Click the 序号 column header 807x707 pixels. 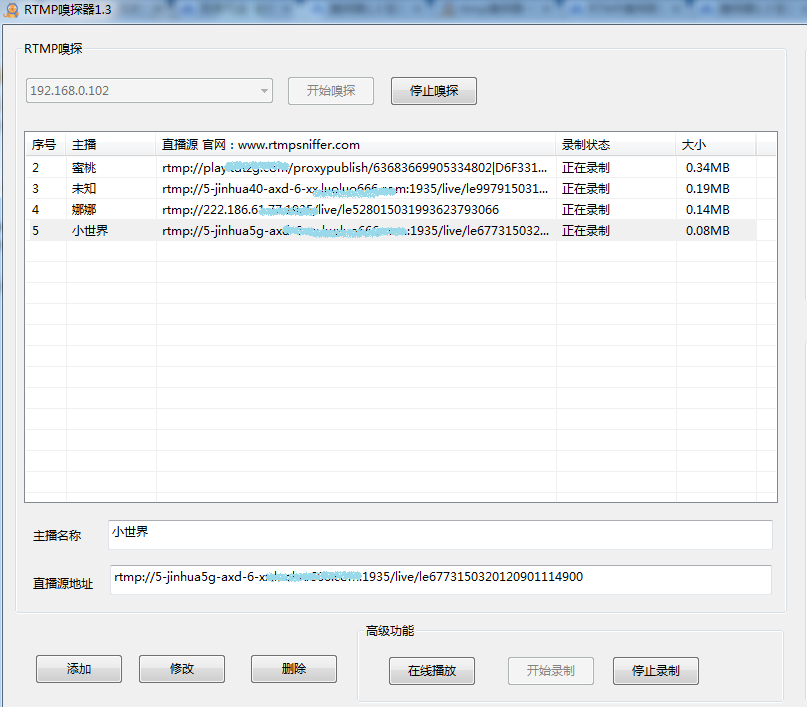[44, 145]
